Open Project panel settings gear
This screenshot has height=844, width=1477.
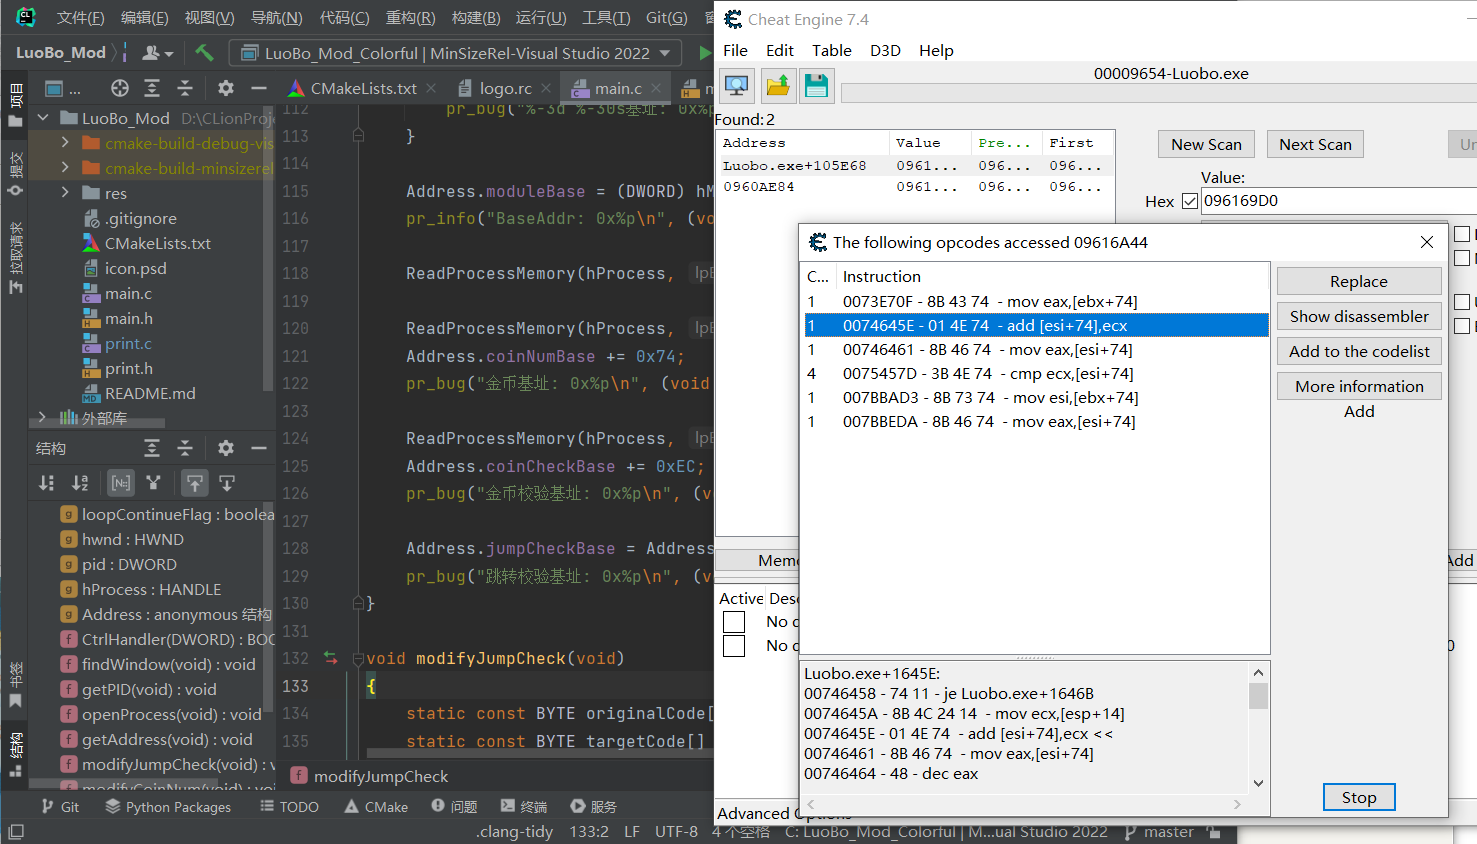pyautogui.click(x=226, y=88)
